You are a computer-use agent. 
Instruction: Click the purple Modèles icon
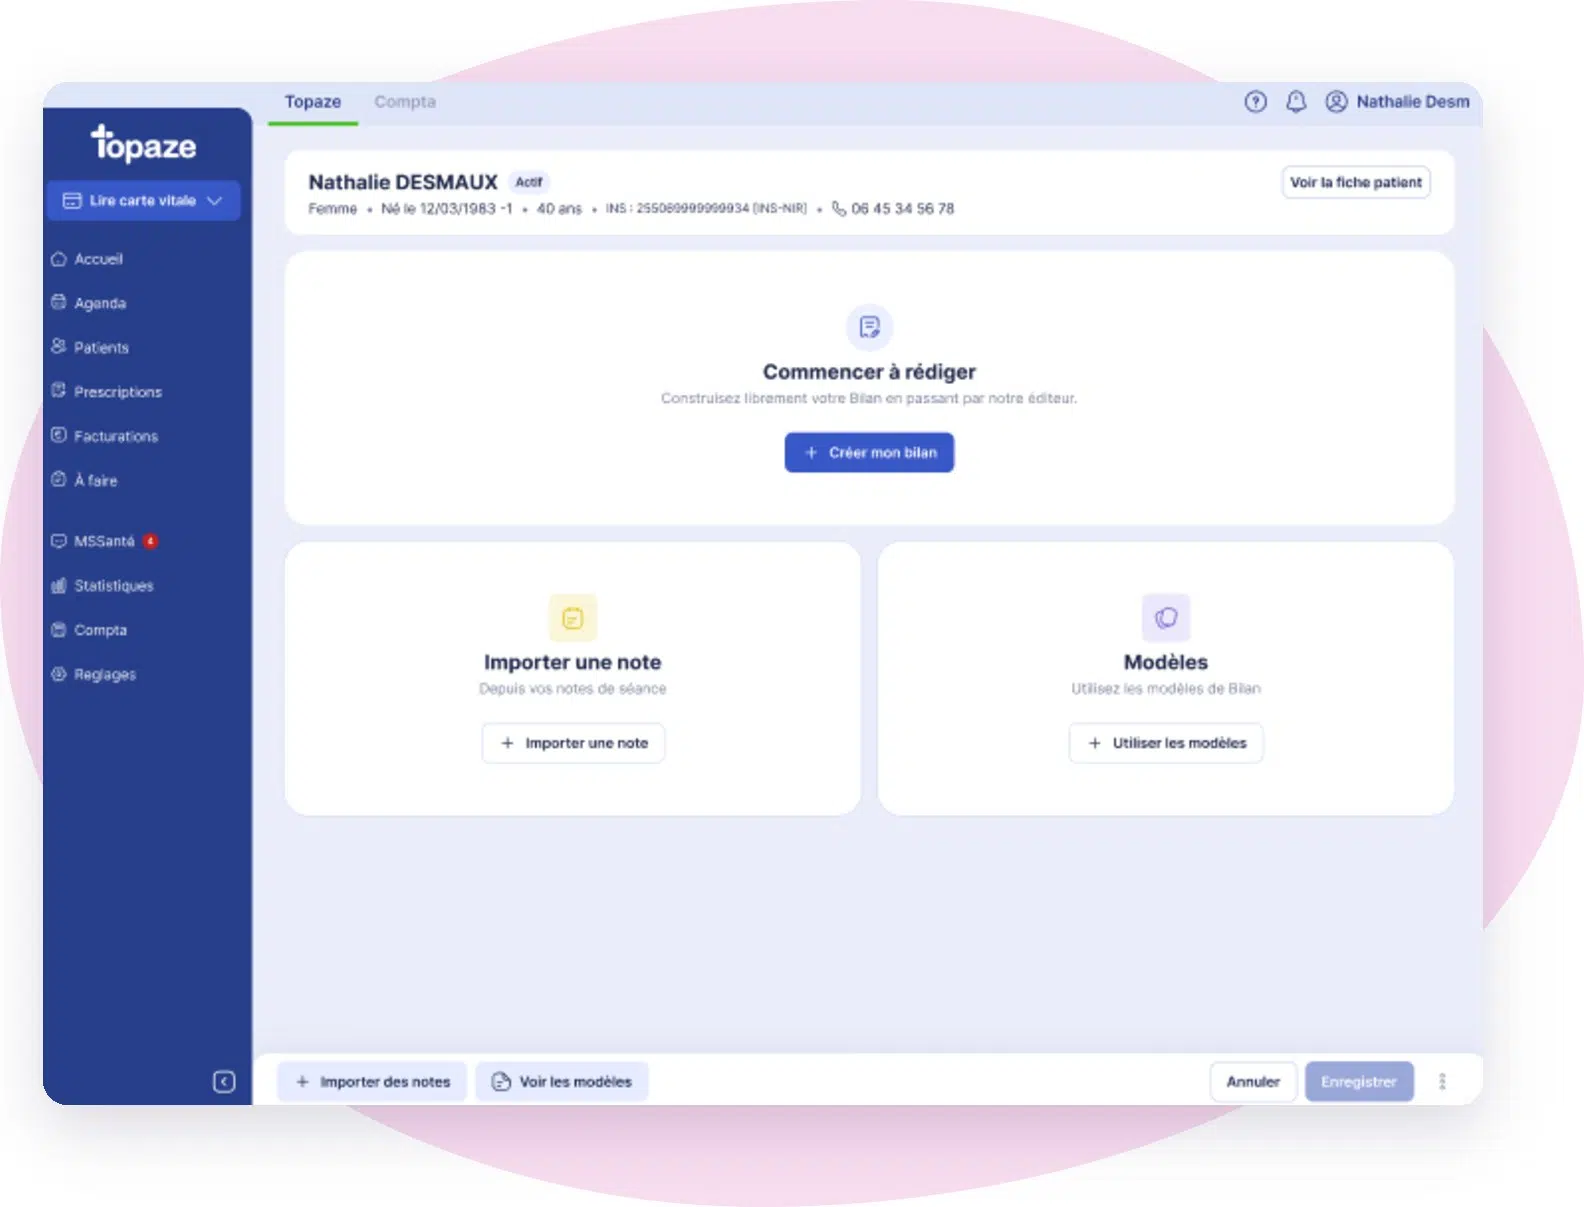point(1166,618)
